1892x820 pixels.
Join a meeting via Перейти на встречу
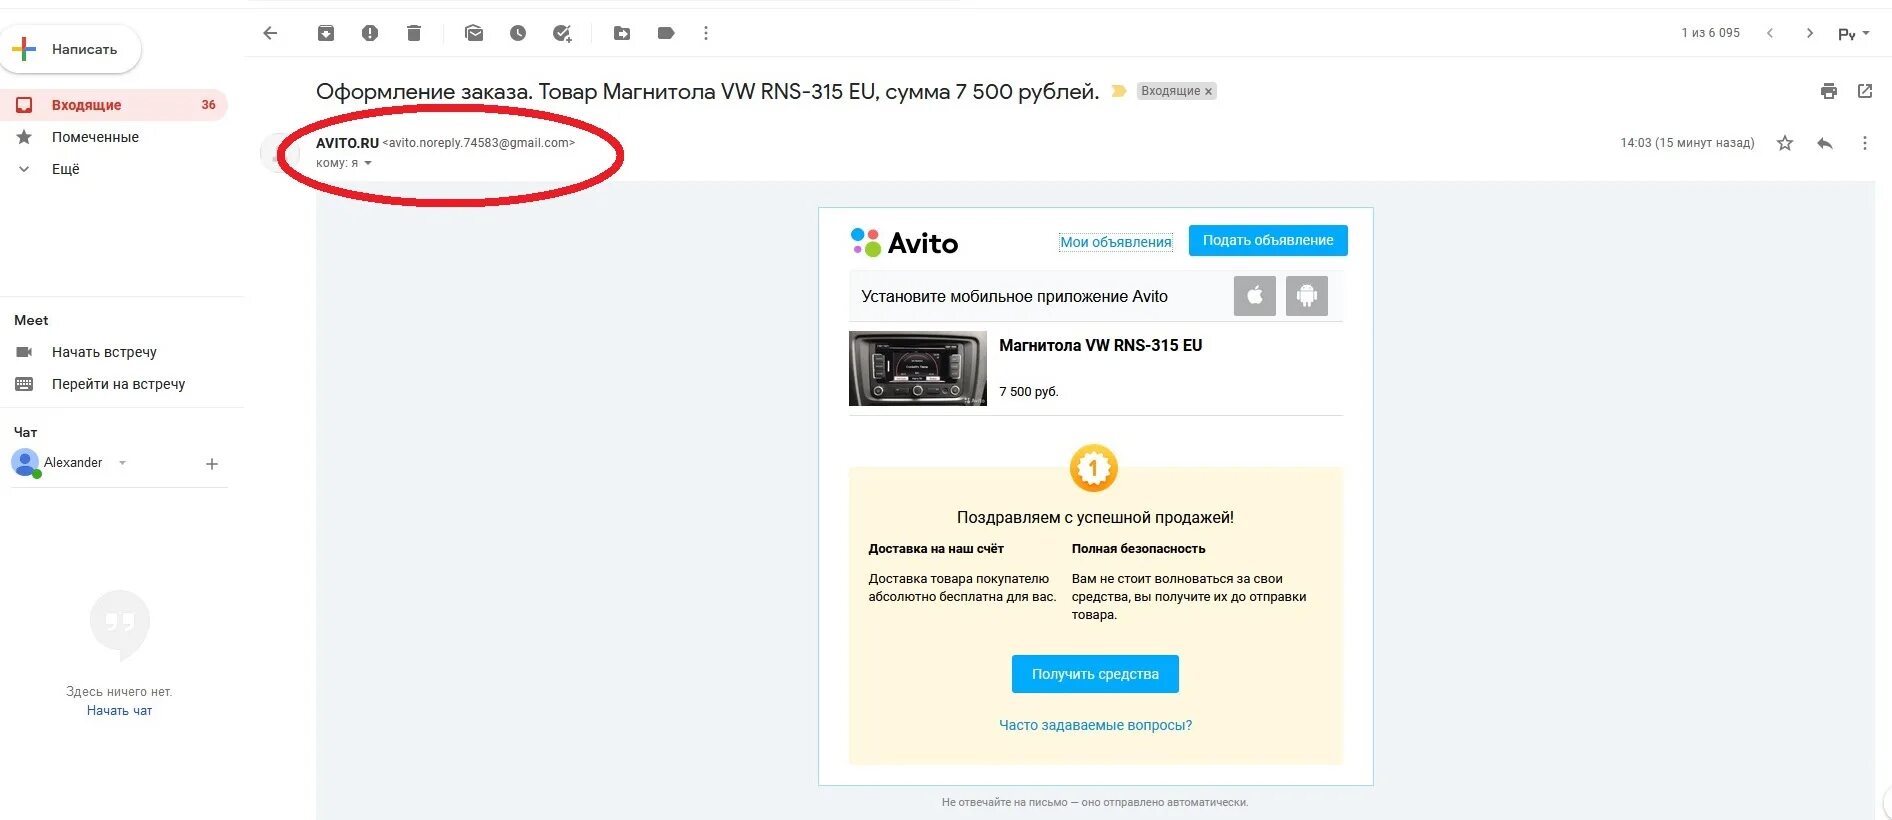(x=118, y=384)
